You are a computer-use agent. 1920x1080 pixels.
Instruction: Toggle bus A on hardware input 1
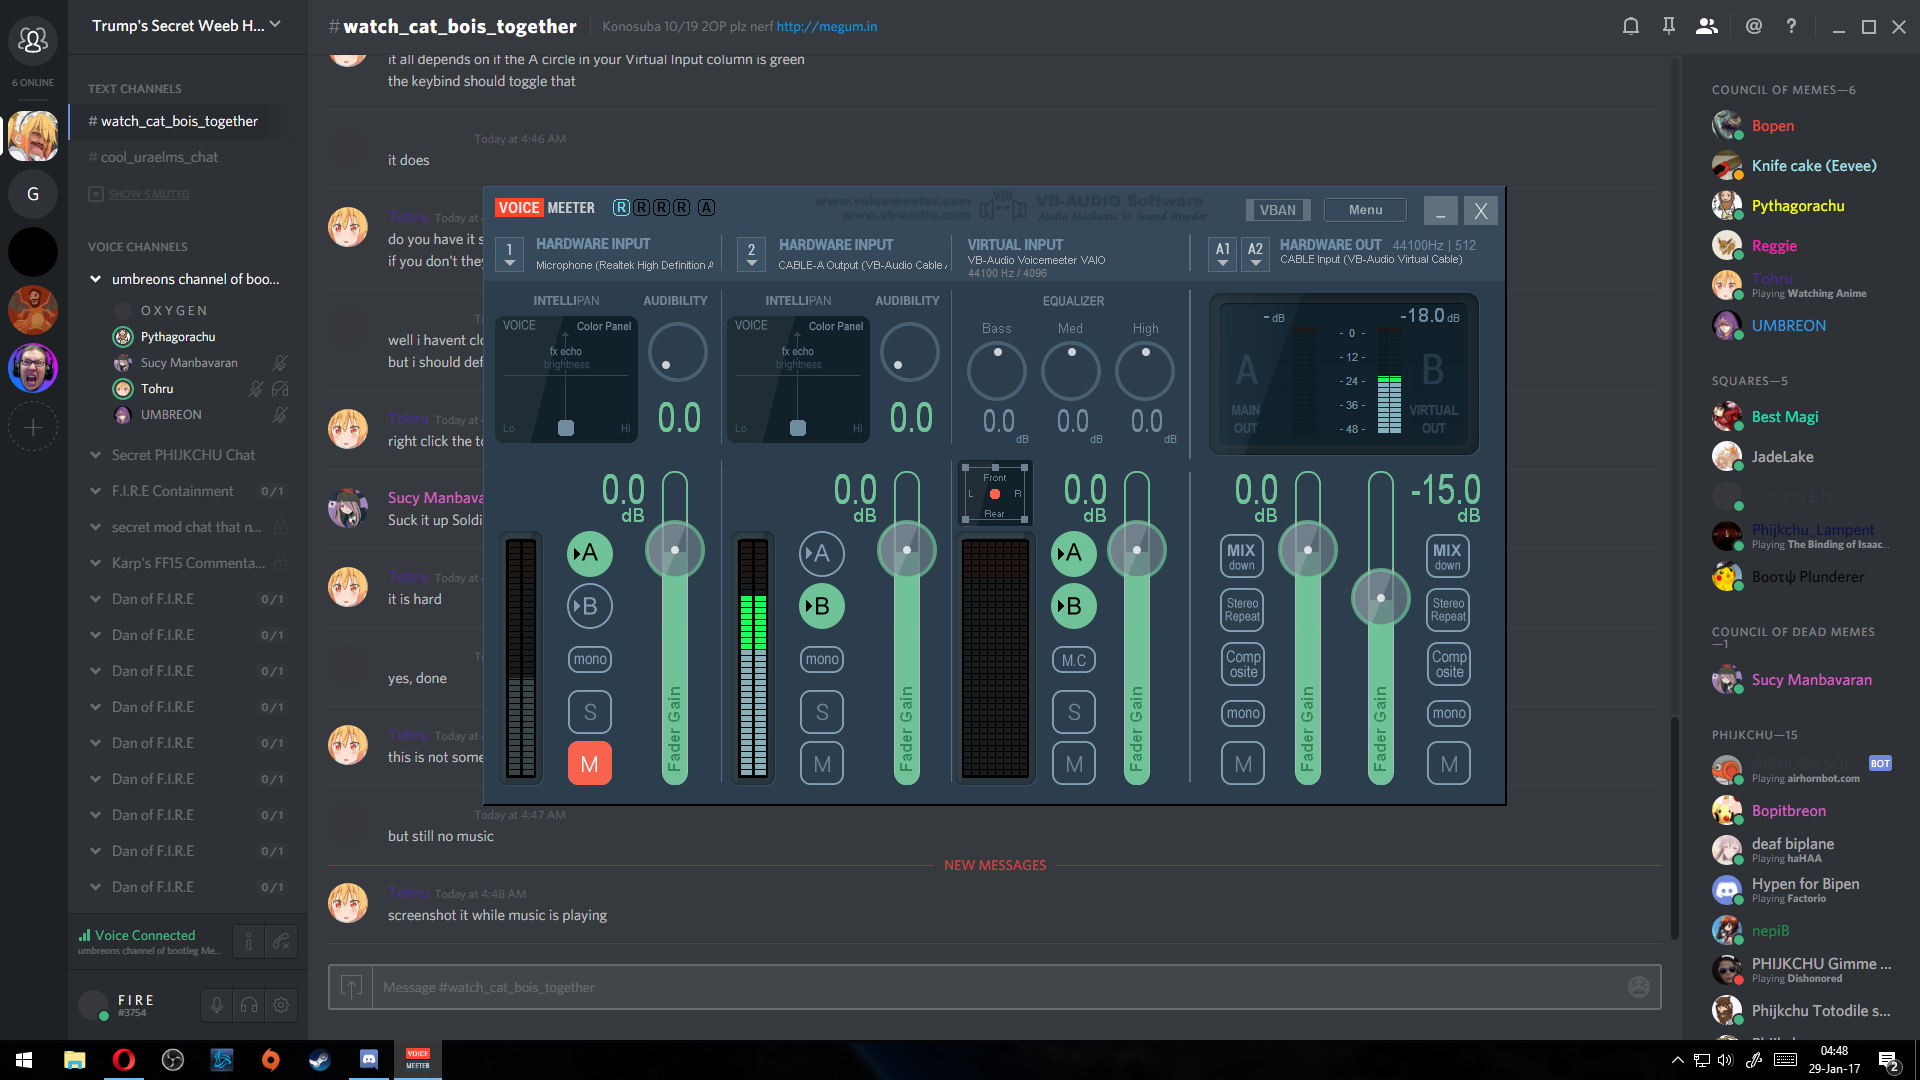pos(590,553)
